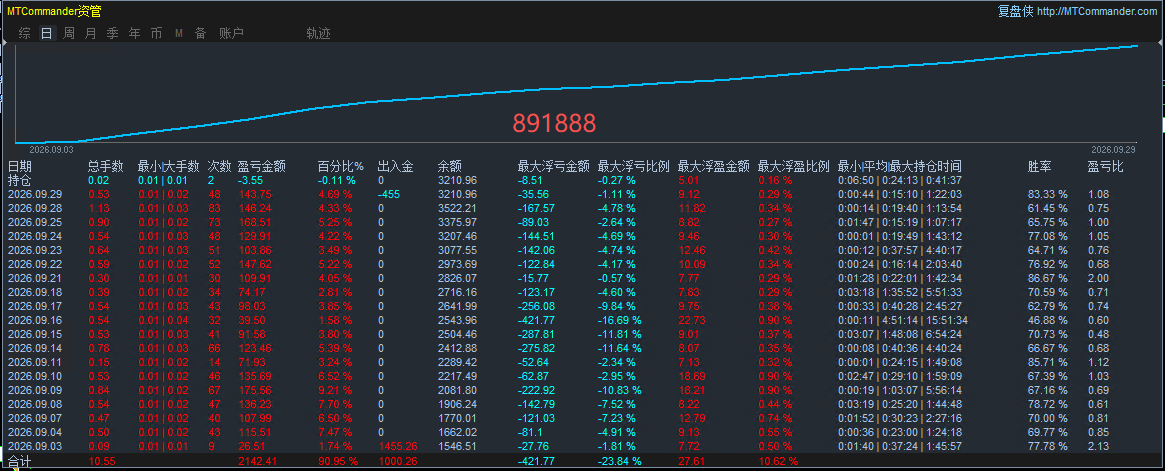Click the 最大浮亏金额 column header
Viewport: 1165px width, 471px height.
554,166
